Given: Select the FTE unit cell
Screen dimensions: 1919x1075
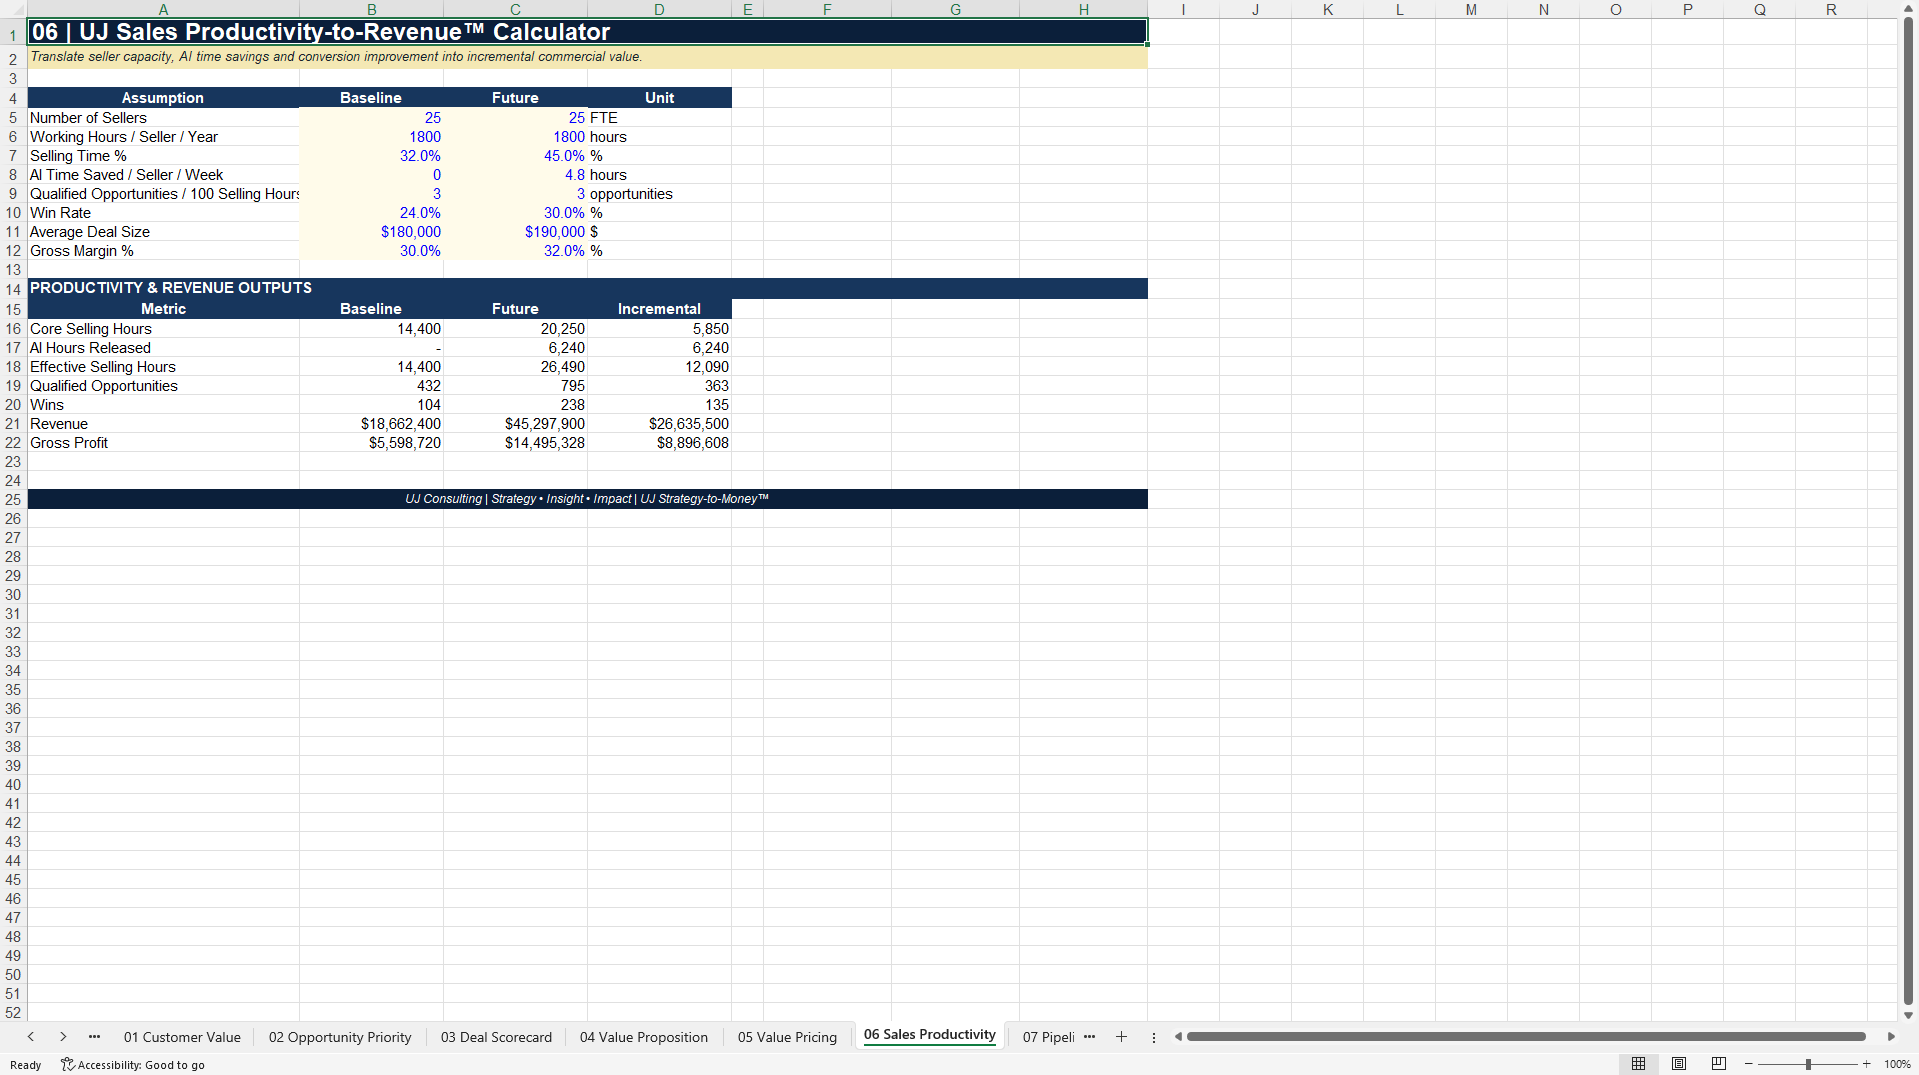Looking at the screenshot, I should [x=659, y=118].
